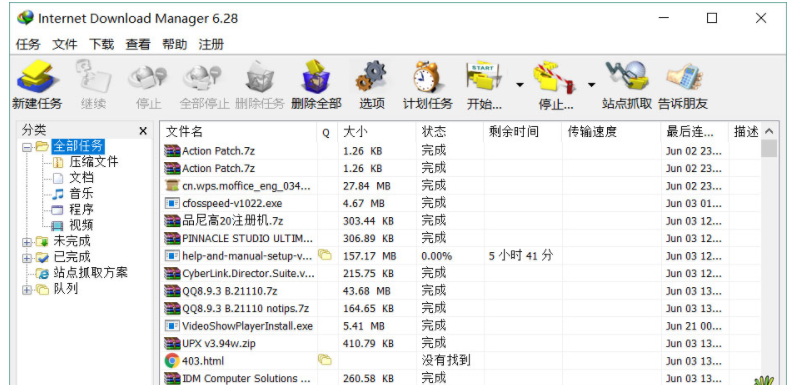Open the 任务 menu

click(x=28, y=45)
